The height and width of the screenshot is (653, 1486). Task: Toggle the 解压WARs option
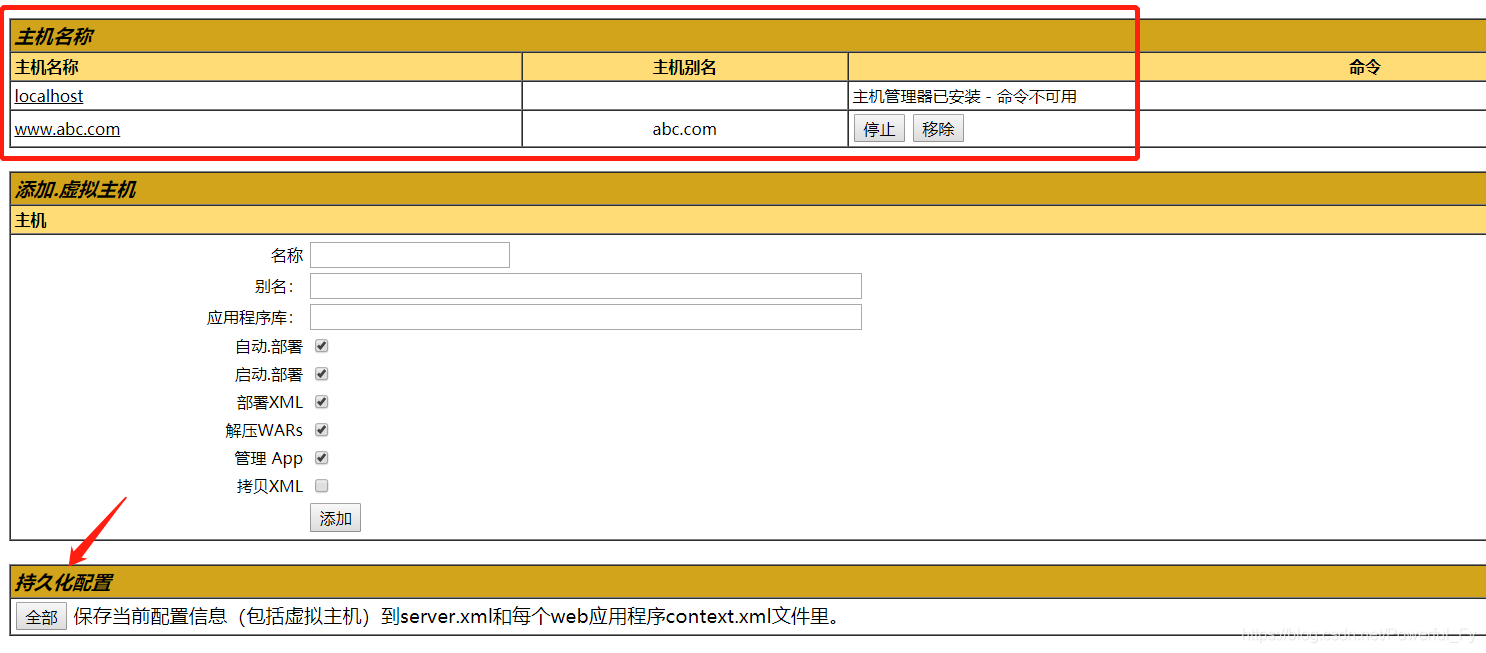point(321,429)
